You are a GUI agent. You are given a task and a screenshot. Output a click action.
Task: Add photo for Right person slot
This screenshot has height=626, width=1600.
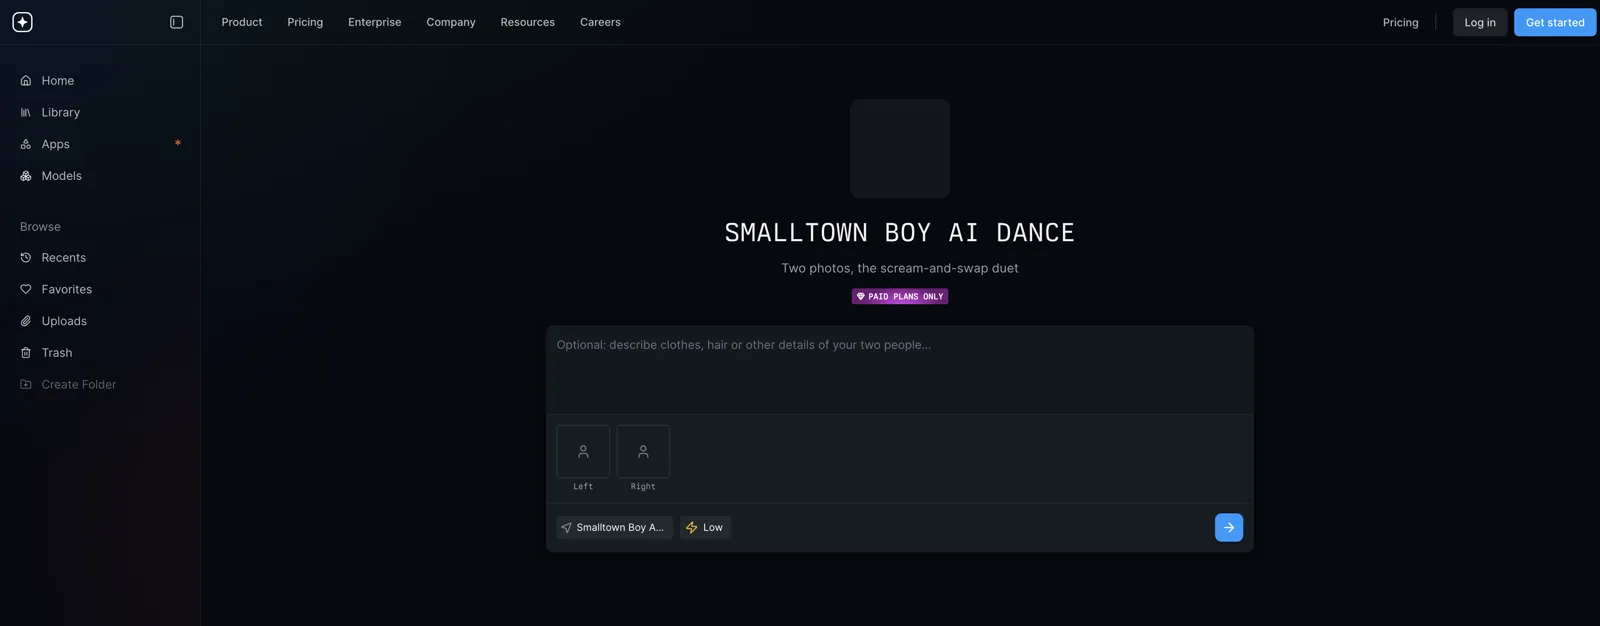click(x=643, y=452)
